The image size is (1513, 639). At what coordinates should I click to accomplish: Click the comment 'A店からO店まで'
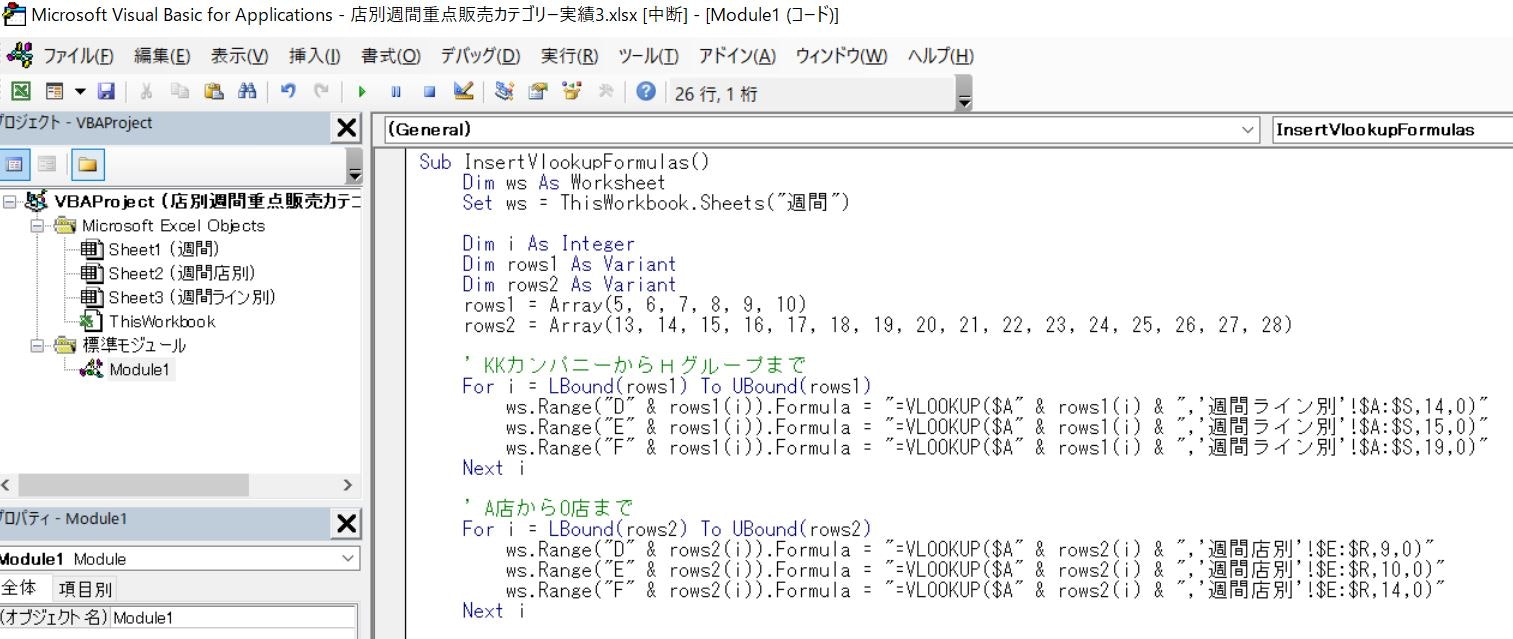coord(548,507)
